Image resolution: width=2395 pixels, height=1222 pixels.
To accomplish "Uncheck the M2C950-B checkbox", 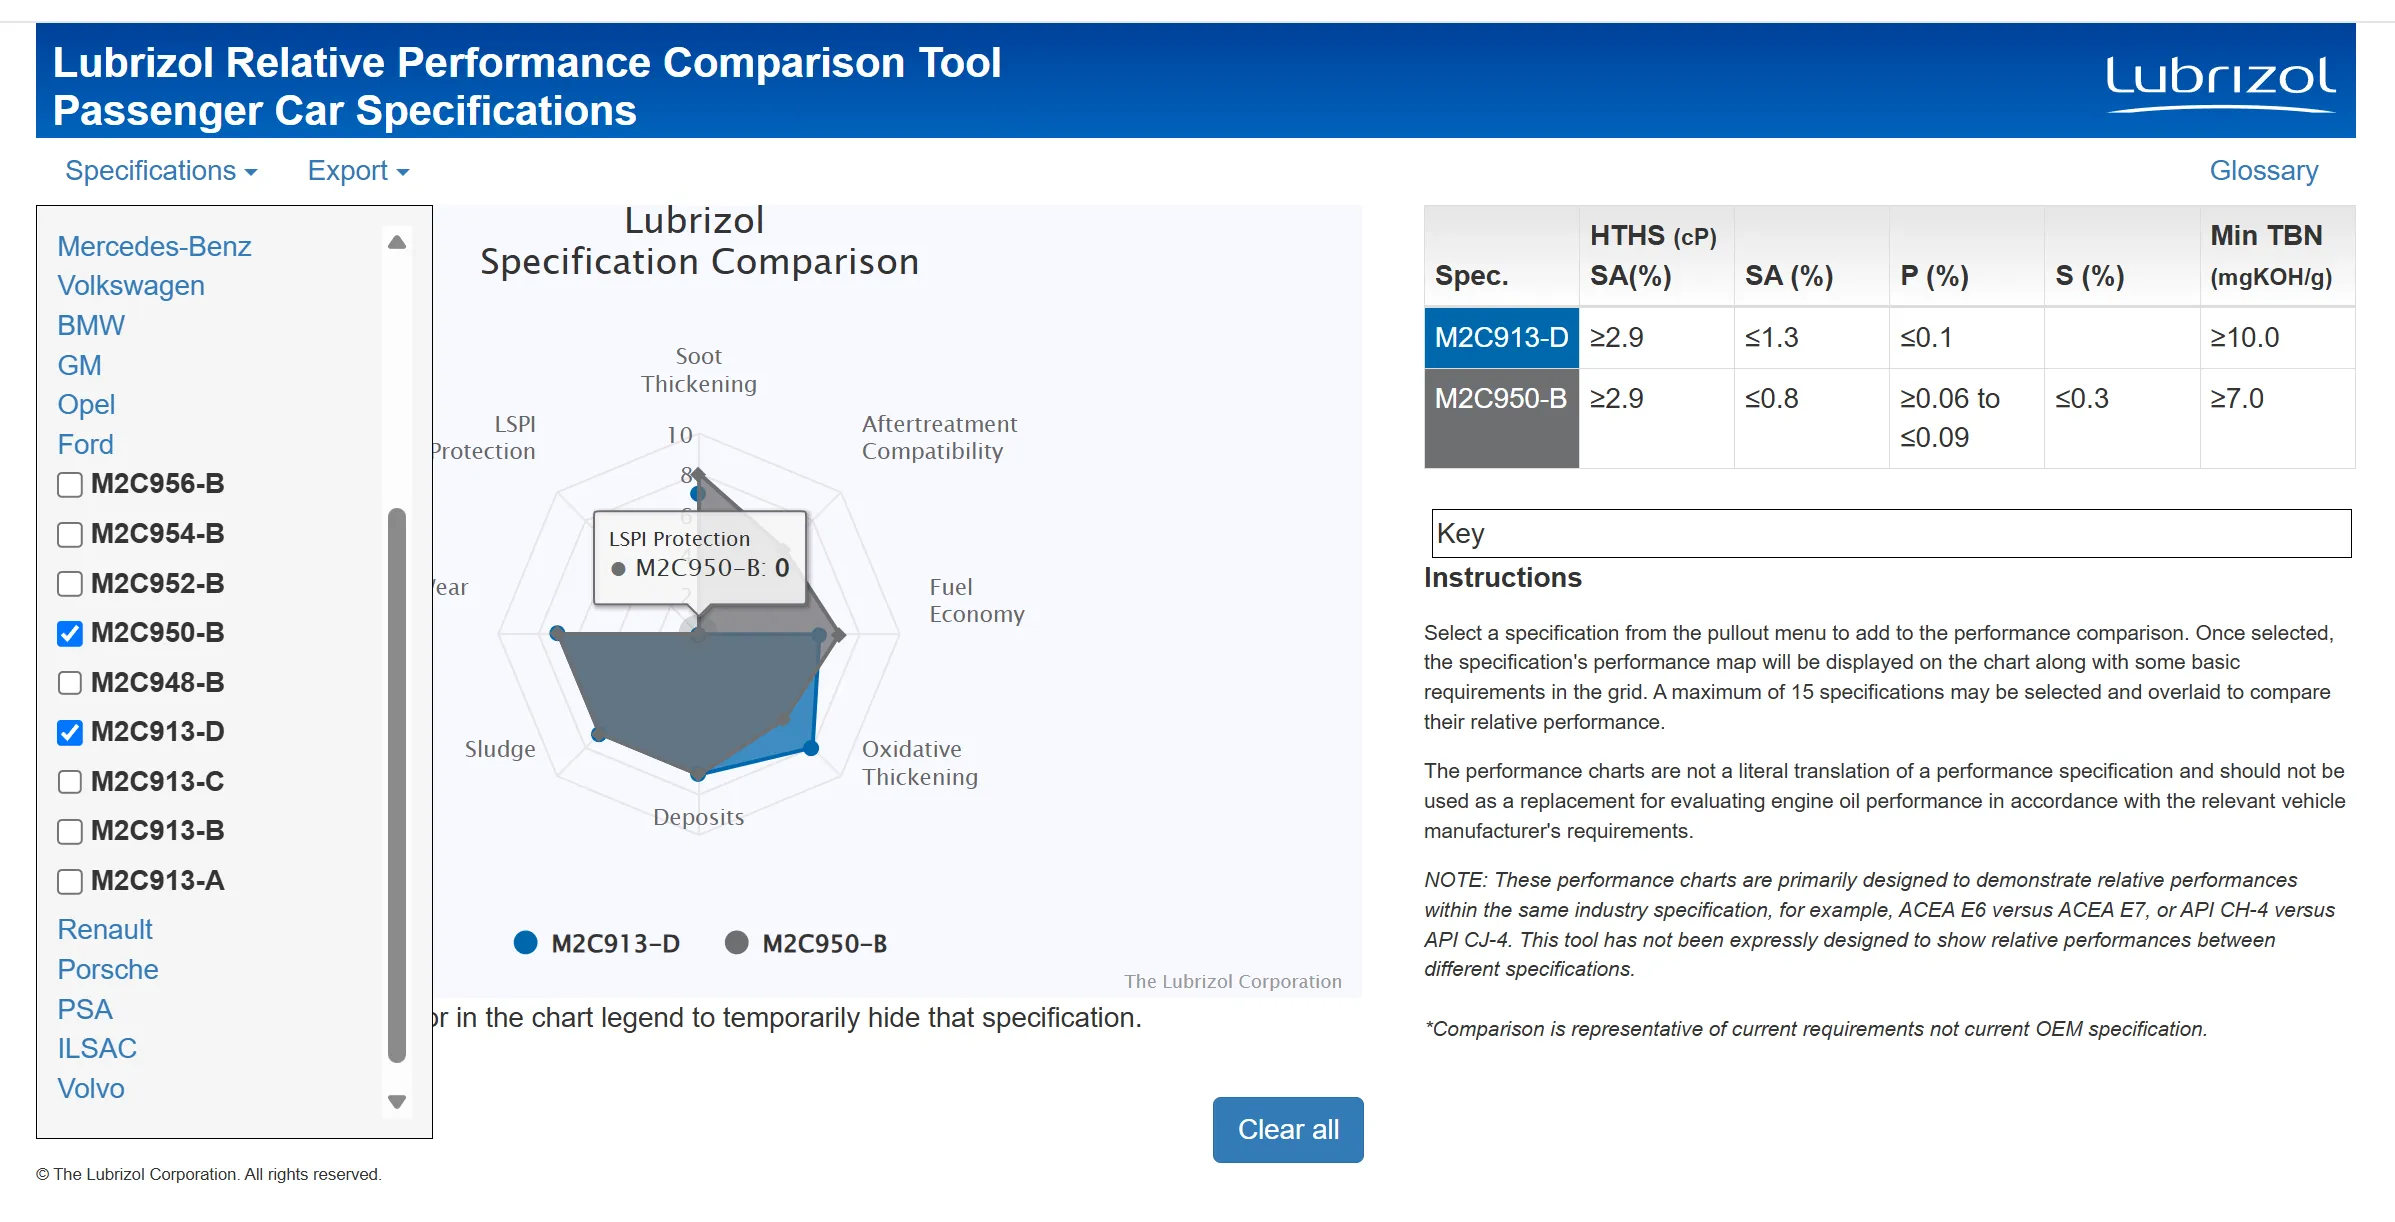I will [x=70, y=634].
